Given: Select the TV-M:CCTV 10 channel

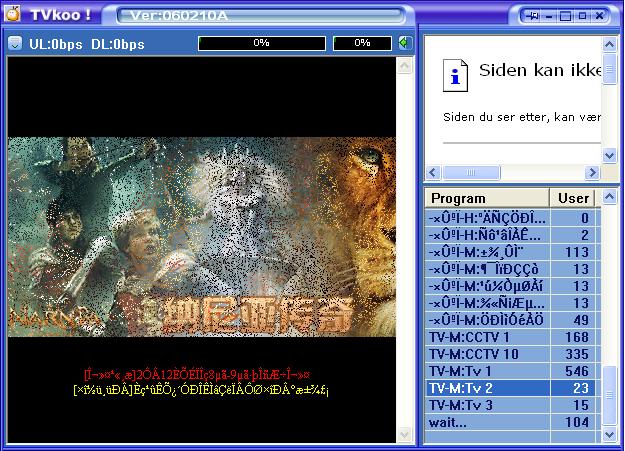Looking at the screenshot, I should [x=513, y=354].
